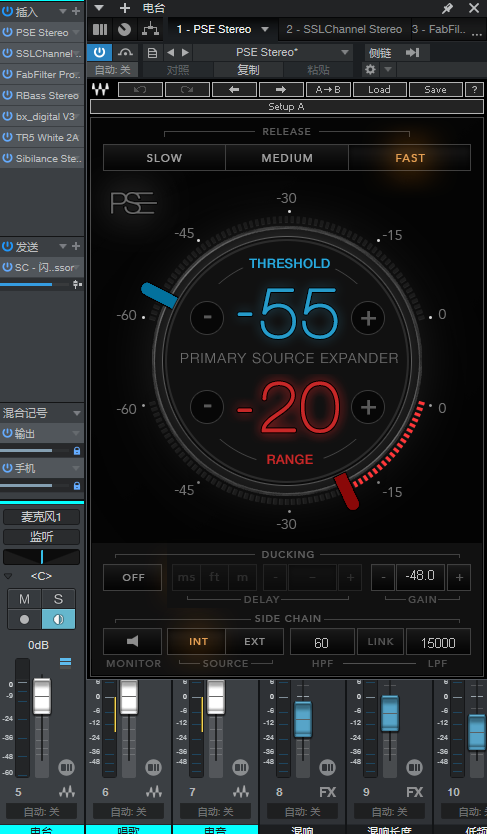This screenshot has height=834, width=487.
Task: Click the 侧链 sidechain button
Action: click(x=380, y=53)
